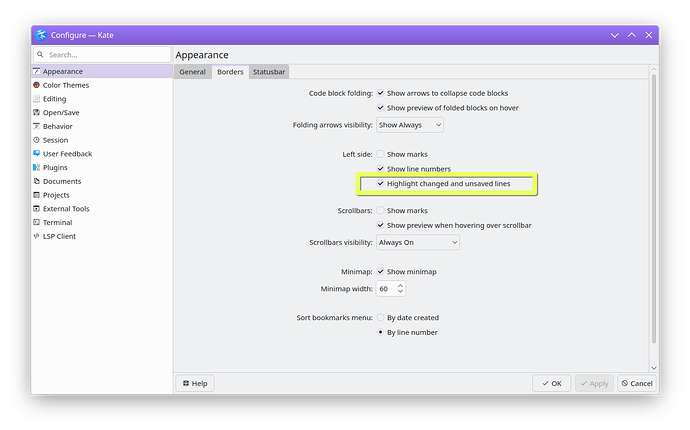The width and height of the screenshot is (690, 430).
Task: Open Editing settings page
Action: [x=102, y=99]
